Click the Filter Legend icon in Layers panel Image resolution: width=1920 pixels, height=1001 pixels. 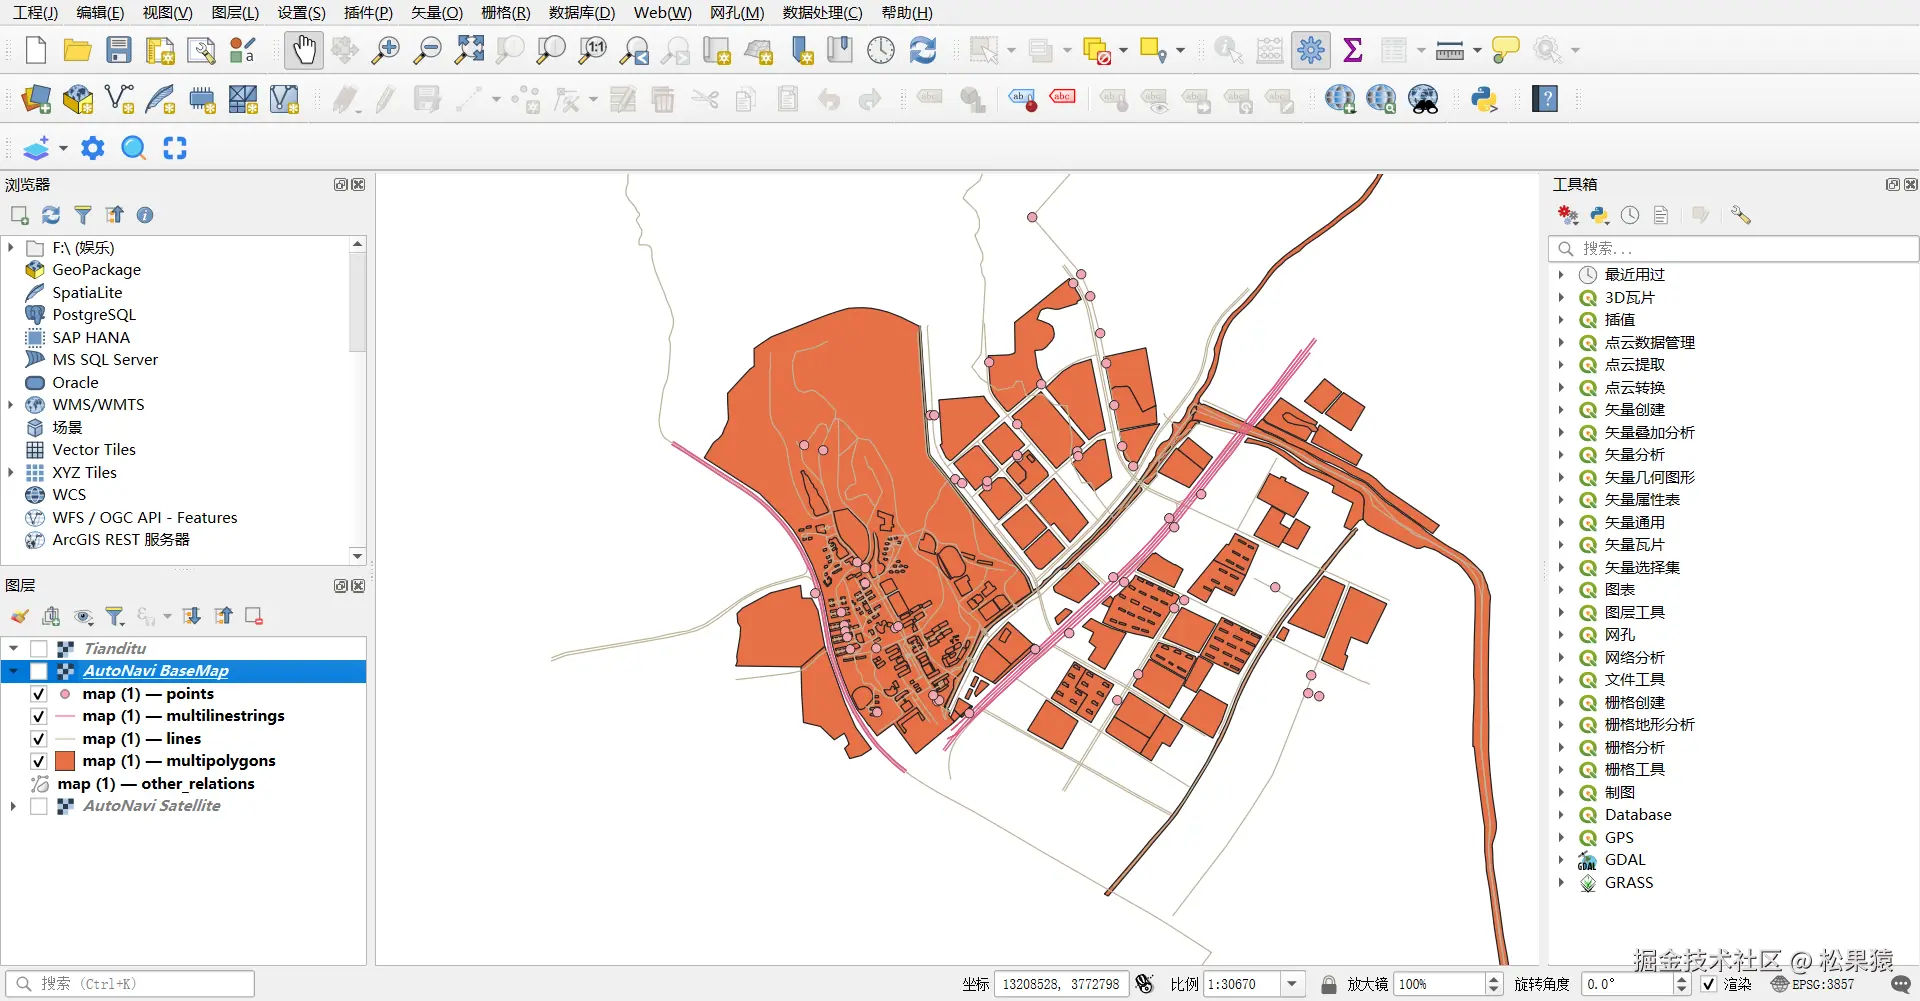pos(115,616)
